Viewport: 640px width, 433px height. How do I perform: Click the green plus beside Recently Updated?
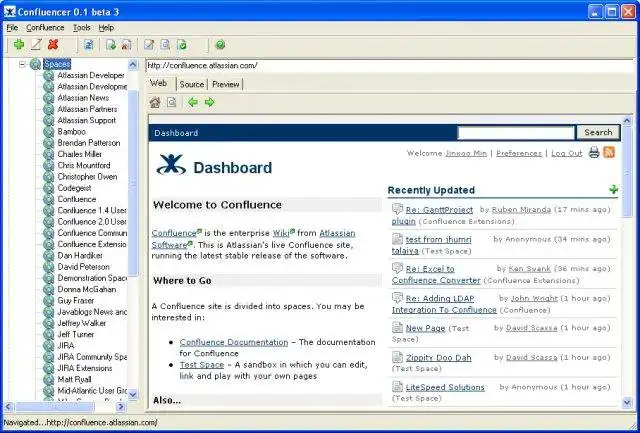coord(613,189)
